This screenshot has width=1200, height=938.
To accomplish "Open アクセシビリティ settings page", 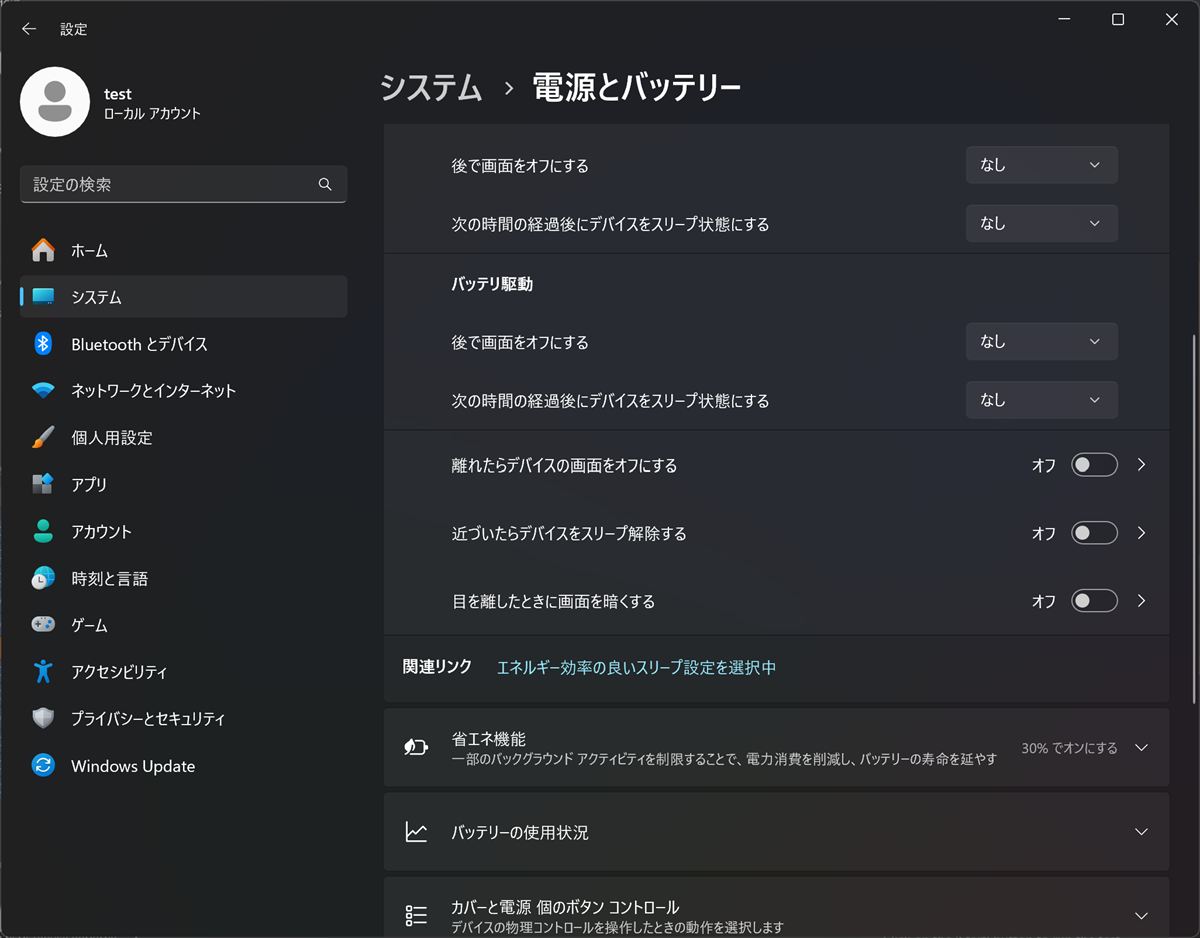I will 184,672.
